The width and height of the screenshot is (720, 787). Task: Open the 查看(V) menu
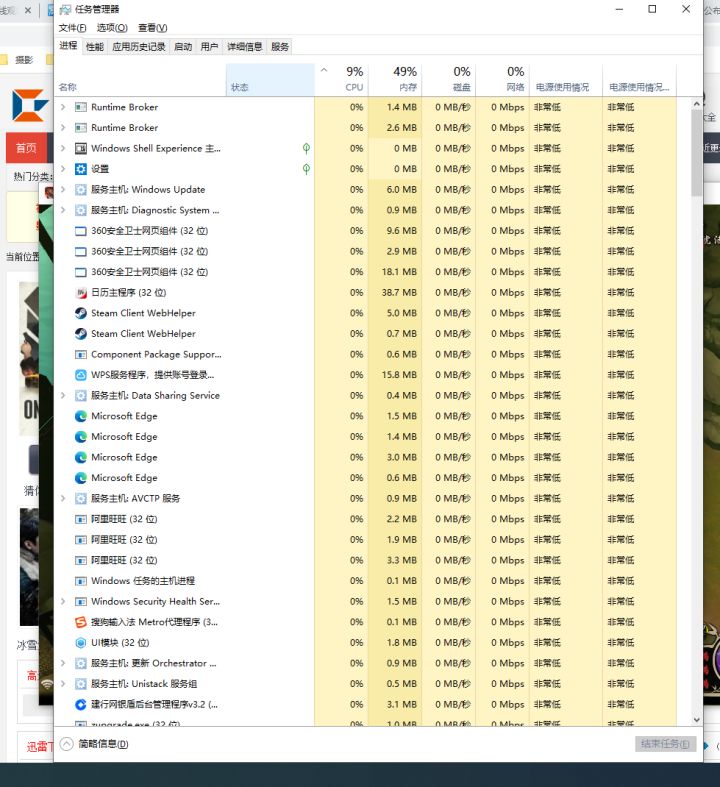point(153,28)
